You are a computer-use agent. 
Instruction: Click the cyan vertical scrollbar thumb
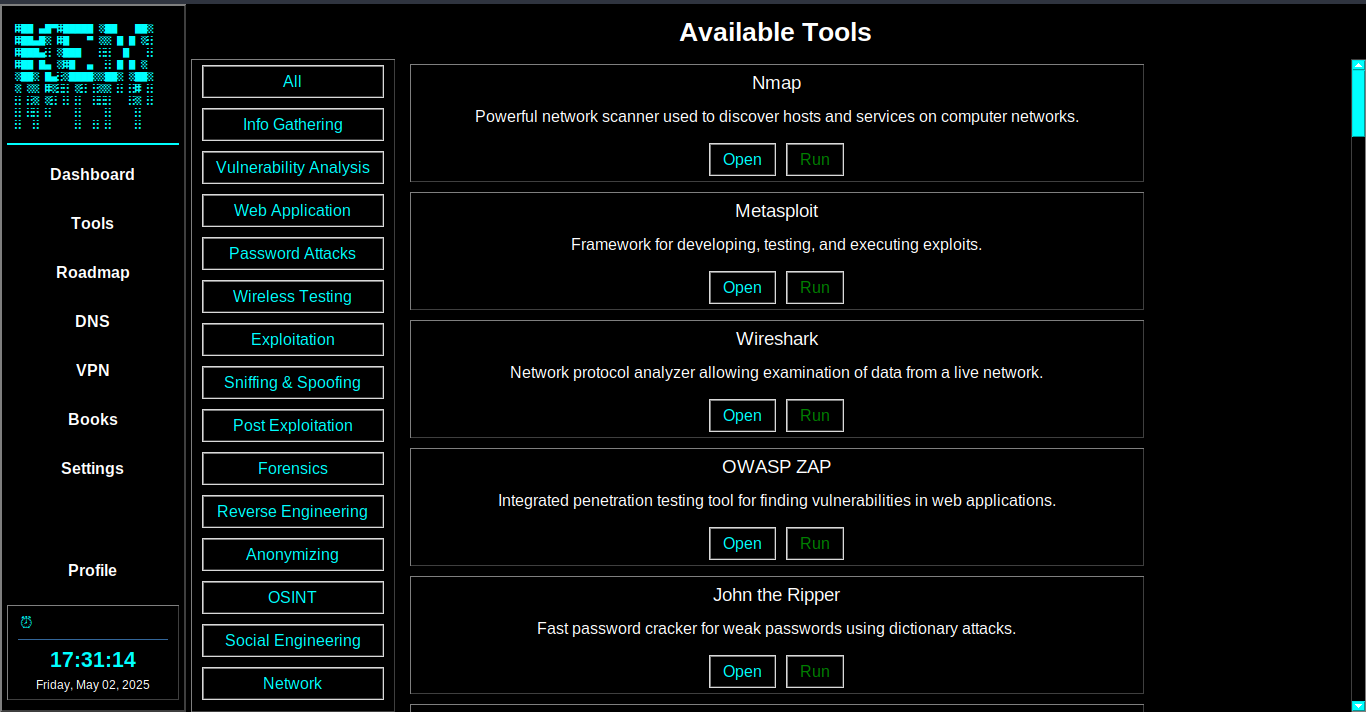tap(1358, 103)
